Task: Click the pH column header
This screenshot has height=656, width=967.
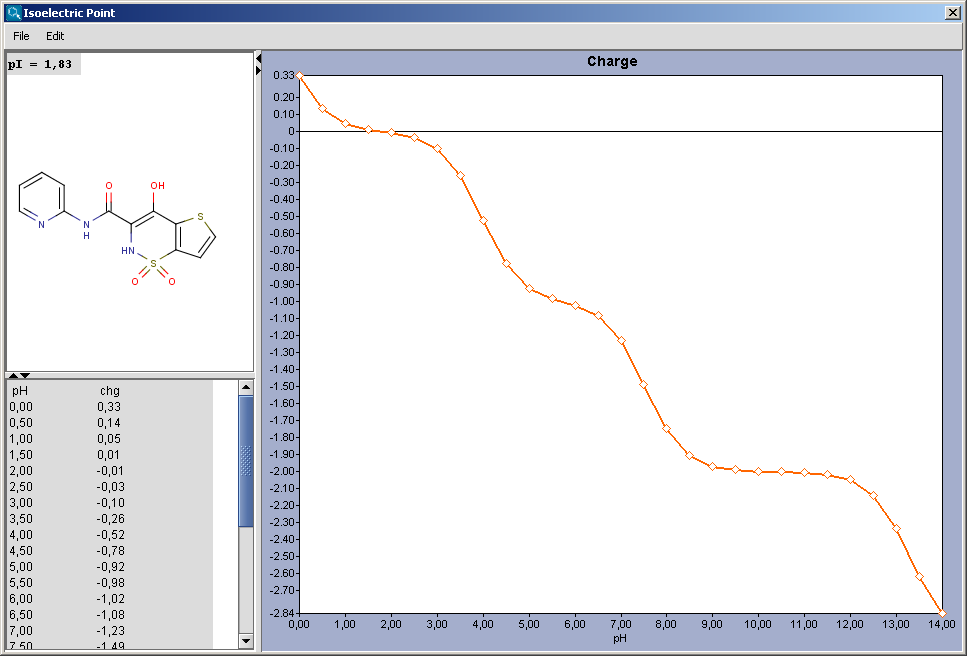Action: click(18, 390)
